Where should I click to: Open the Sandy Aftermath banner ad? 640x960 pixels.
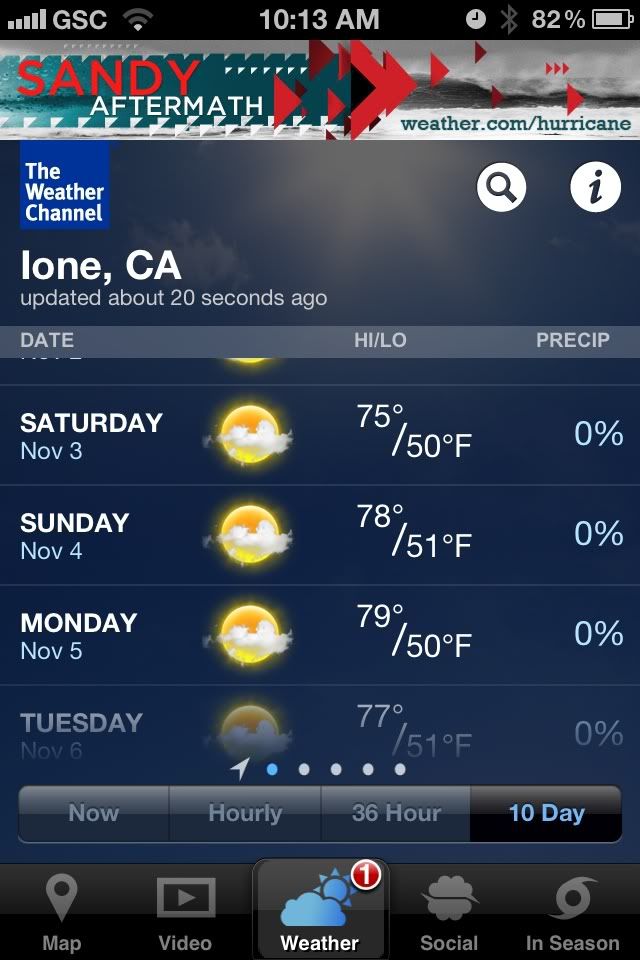pos(320,90)
